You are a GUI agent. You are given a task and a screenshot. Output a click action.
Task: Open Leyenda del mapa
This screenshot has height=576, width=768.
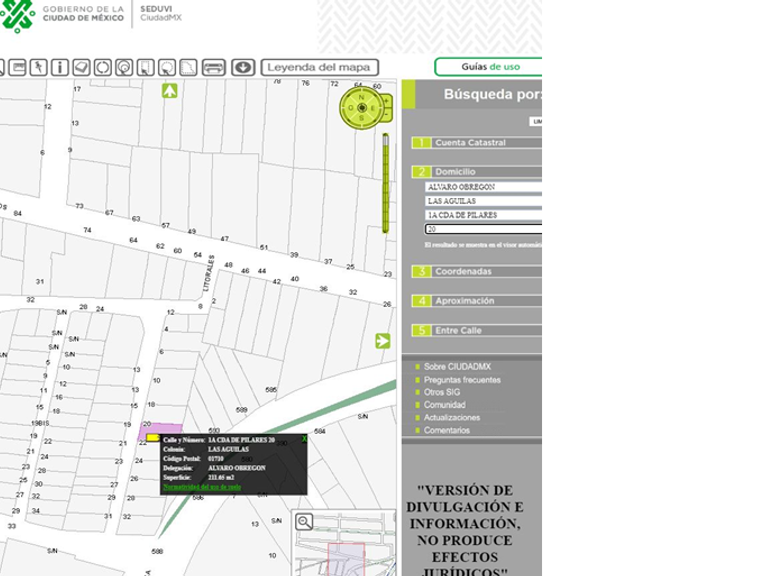point(320,67)
